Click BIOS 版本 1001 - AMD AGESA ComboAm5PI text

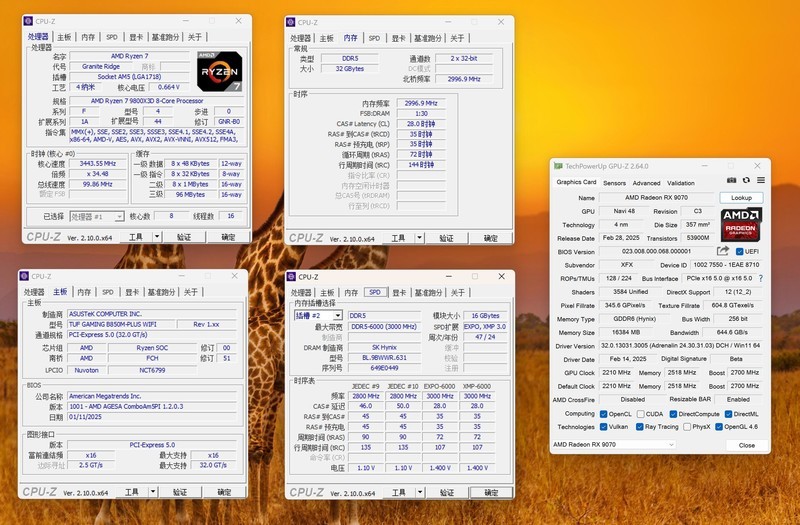tap(152, 406)
